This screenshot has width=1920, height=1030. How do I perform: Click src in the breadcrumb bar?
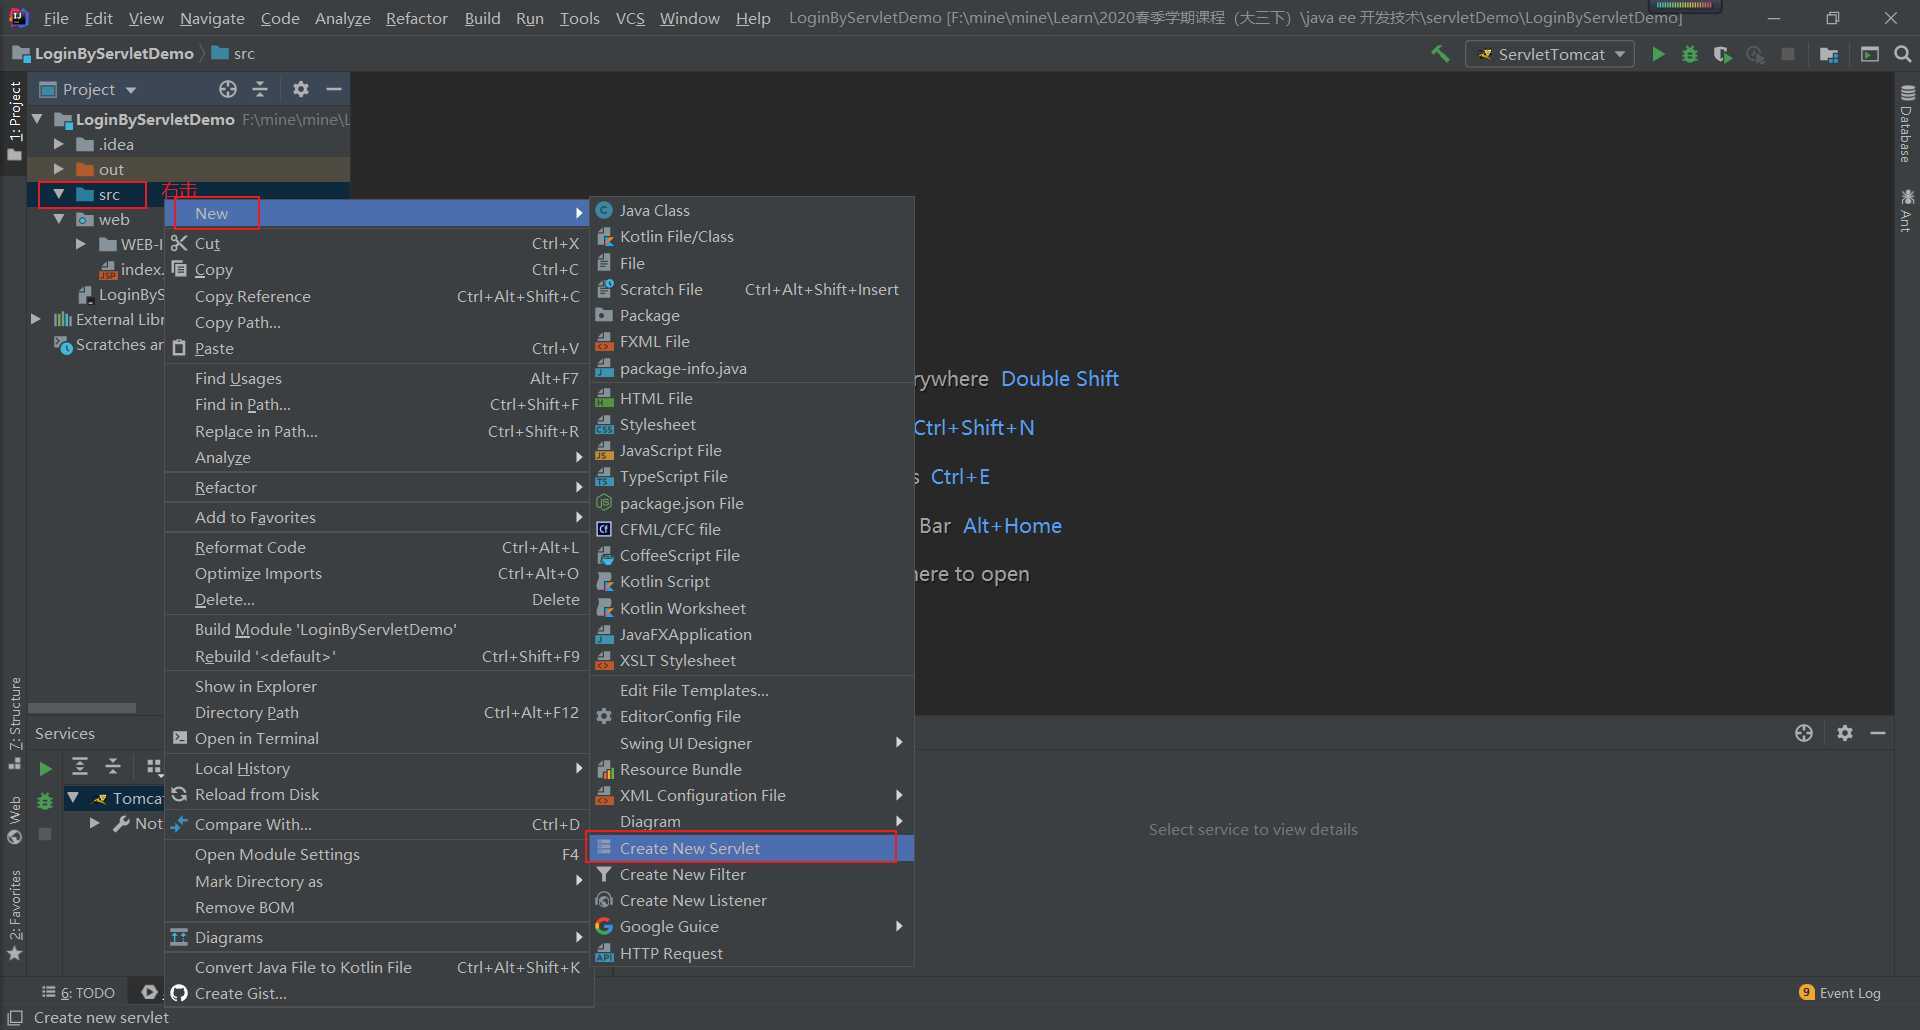(x=234, y=53)
